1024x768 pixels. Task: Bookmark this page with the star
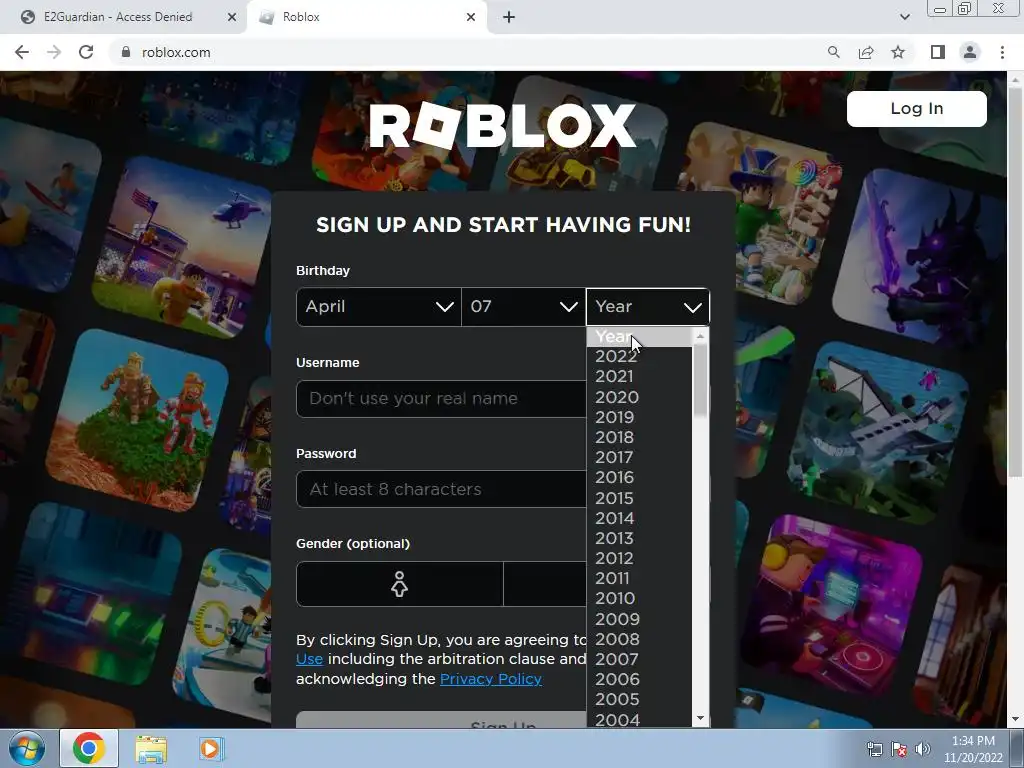pos(898,52)
